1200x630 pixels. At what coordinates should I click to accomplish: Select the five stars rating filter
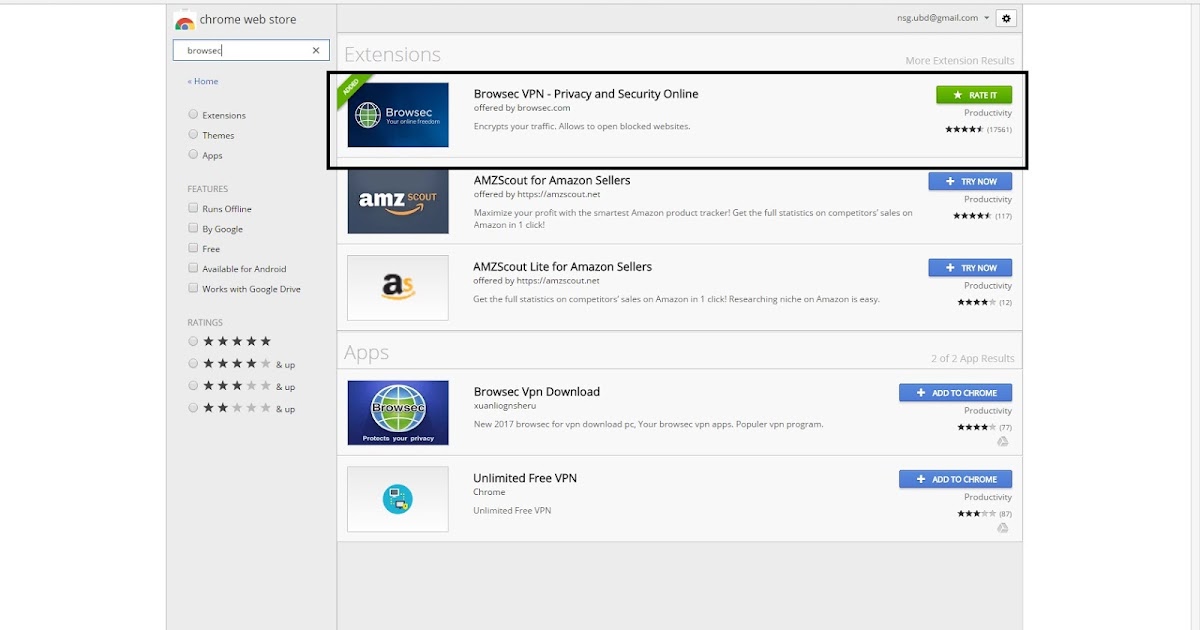(193, 341)
